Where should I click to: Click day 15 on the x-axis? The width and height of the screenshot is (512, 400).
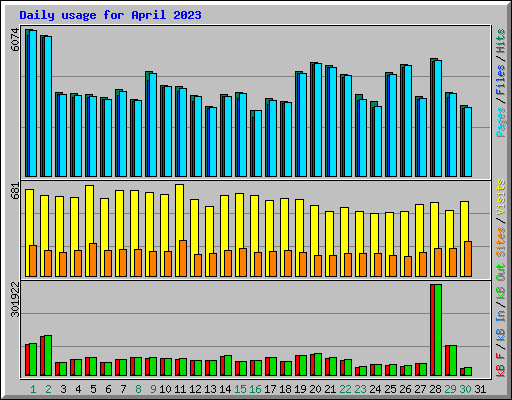tap(240, 389)
